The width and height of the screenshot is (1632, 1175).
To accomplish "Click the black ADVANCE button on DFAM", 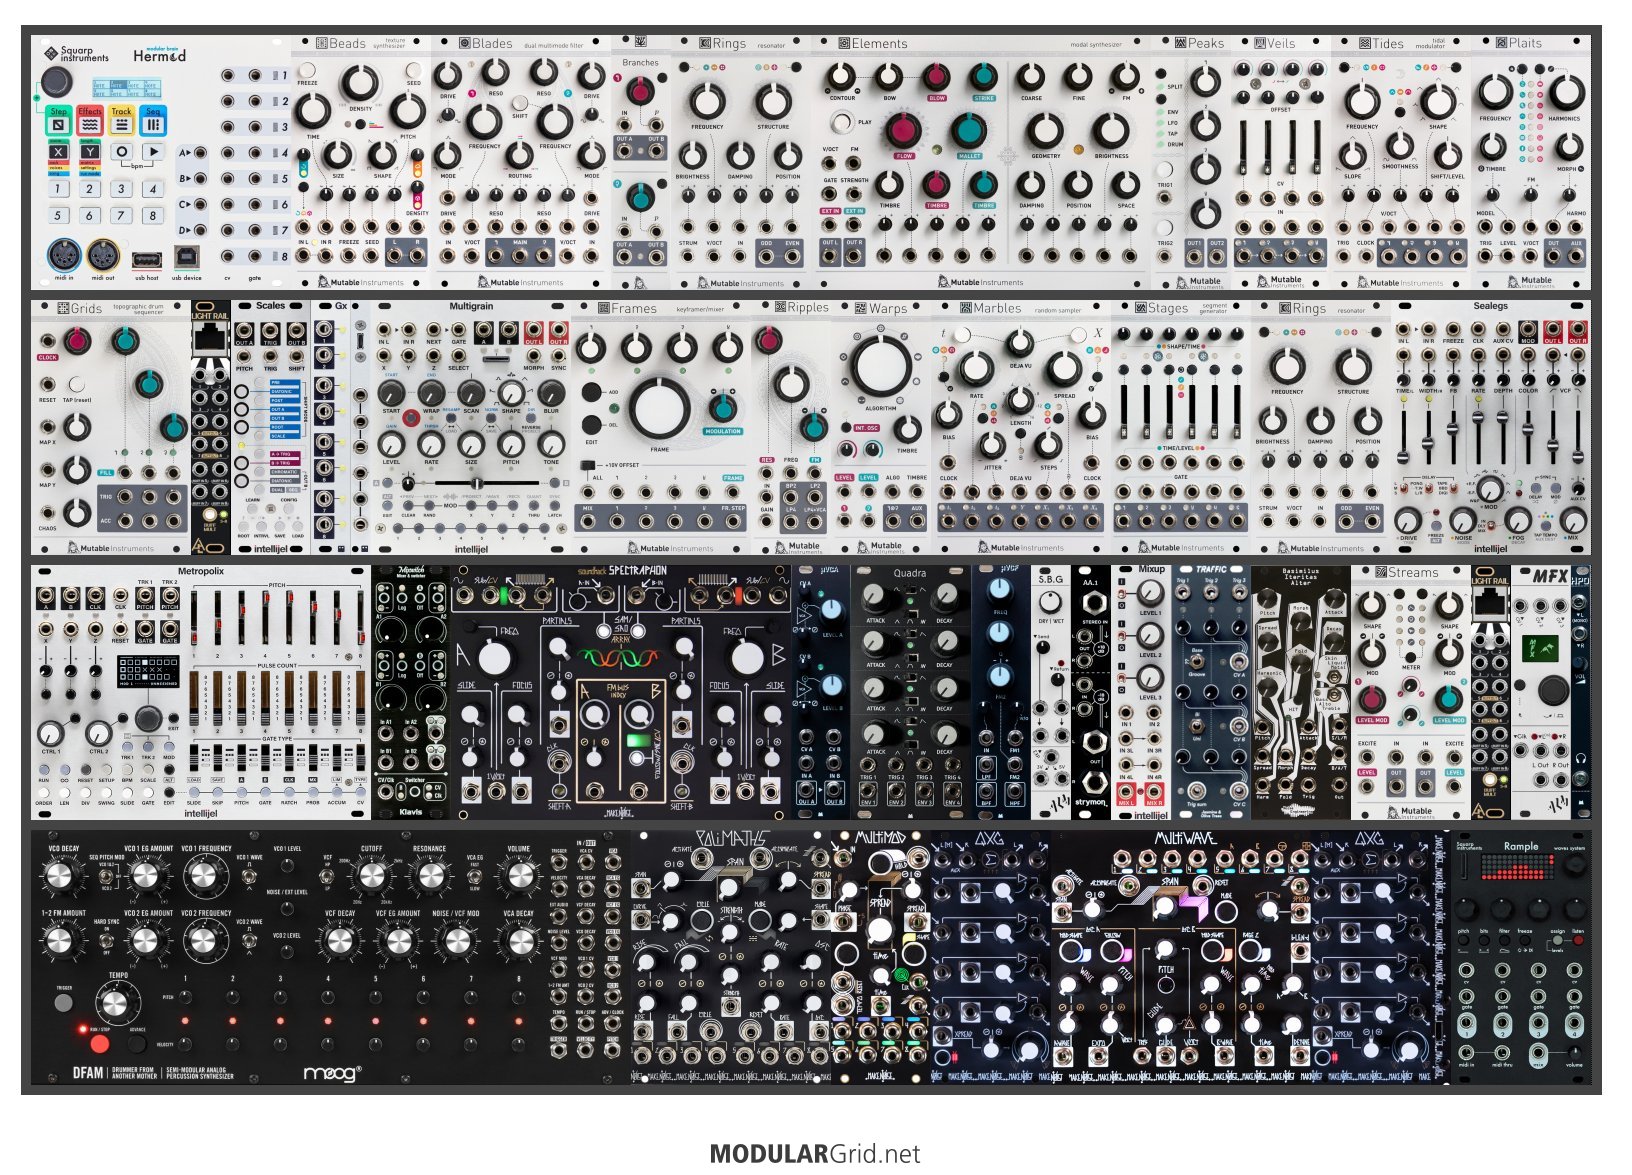I will (137, 1044).
